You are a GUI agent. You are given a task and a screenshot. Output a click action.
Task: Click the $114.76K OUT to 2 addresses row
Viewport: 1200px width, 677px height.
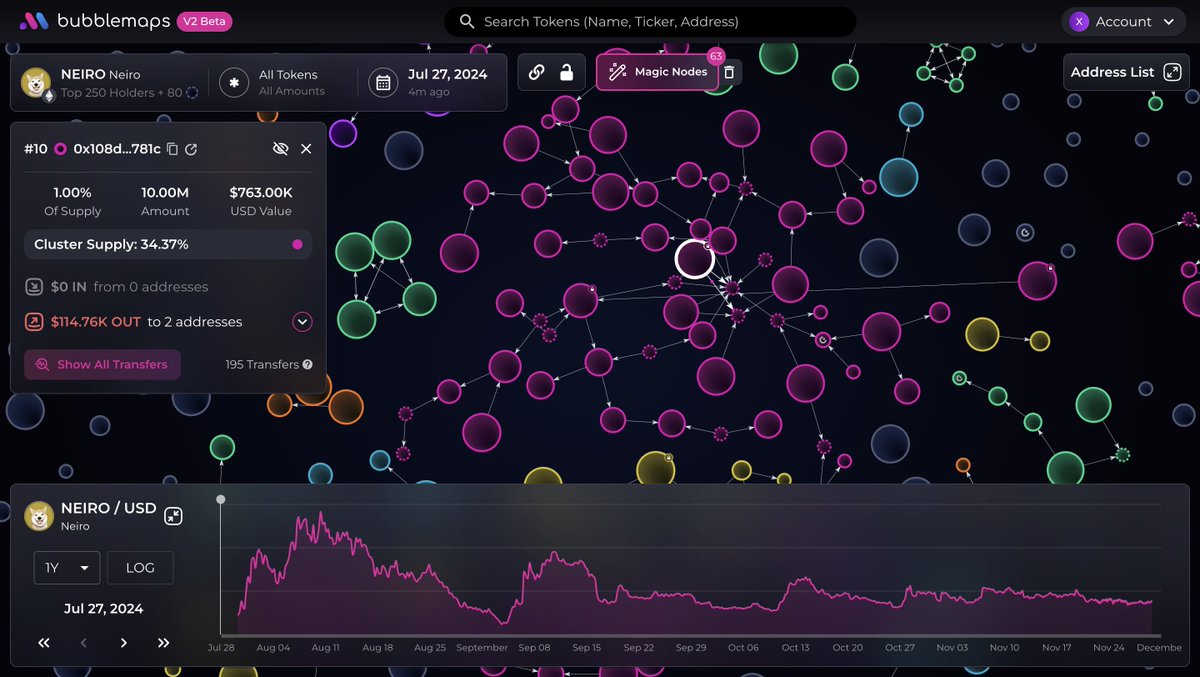click(x=168, y=322)
